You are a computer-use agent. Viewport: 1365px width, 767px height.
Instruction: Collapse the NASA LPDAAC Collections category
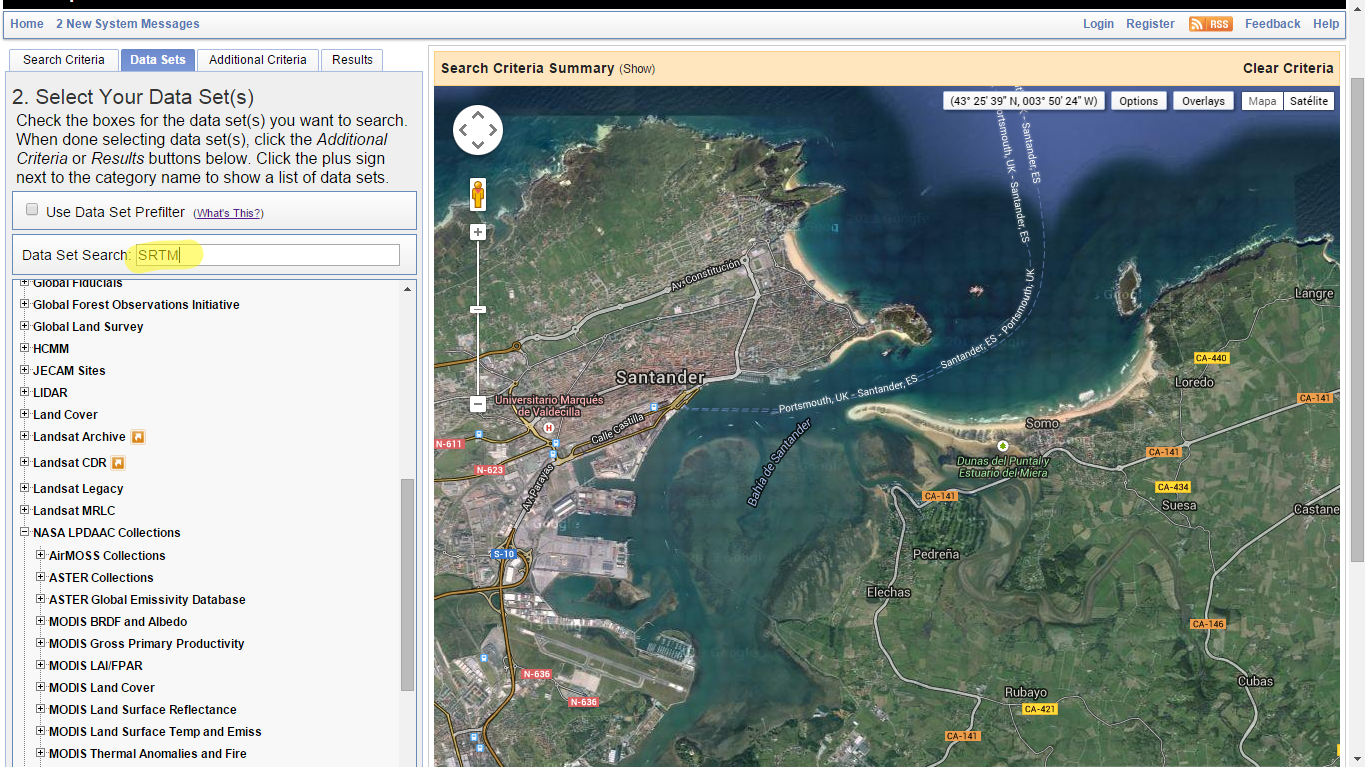coord(25,532)
